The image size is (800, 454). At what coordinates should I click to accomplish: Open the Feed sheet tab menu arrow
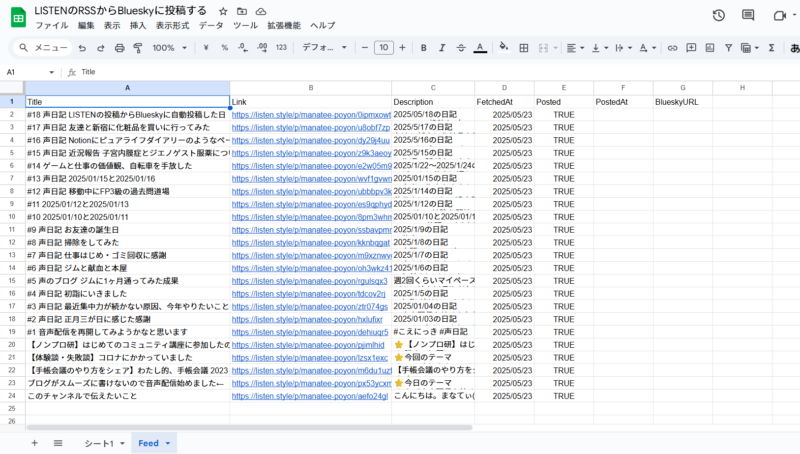pos(167,443)
